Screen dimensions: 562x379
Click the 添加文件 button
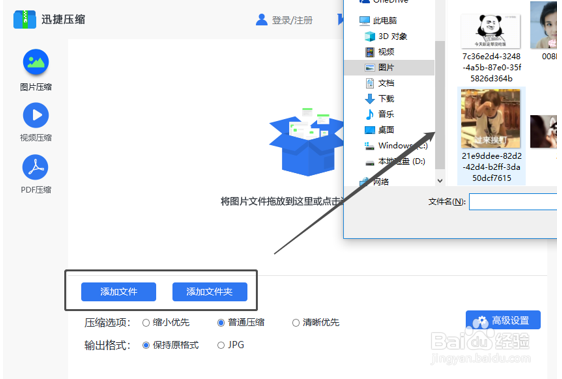click(x=119, y=292)
